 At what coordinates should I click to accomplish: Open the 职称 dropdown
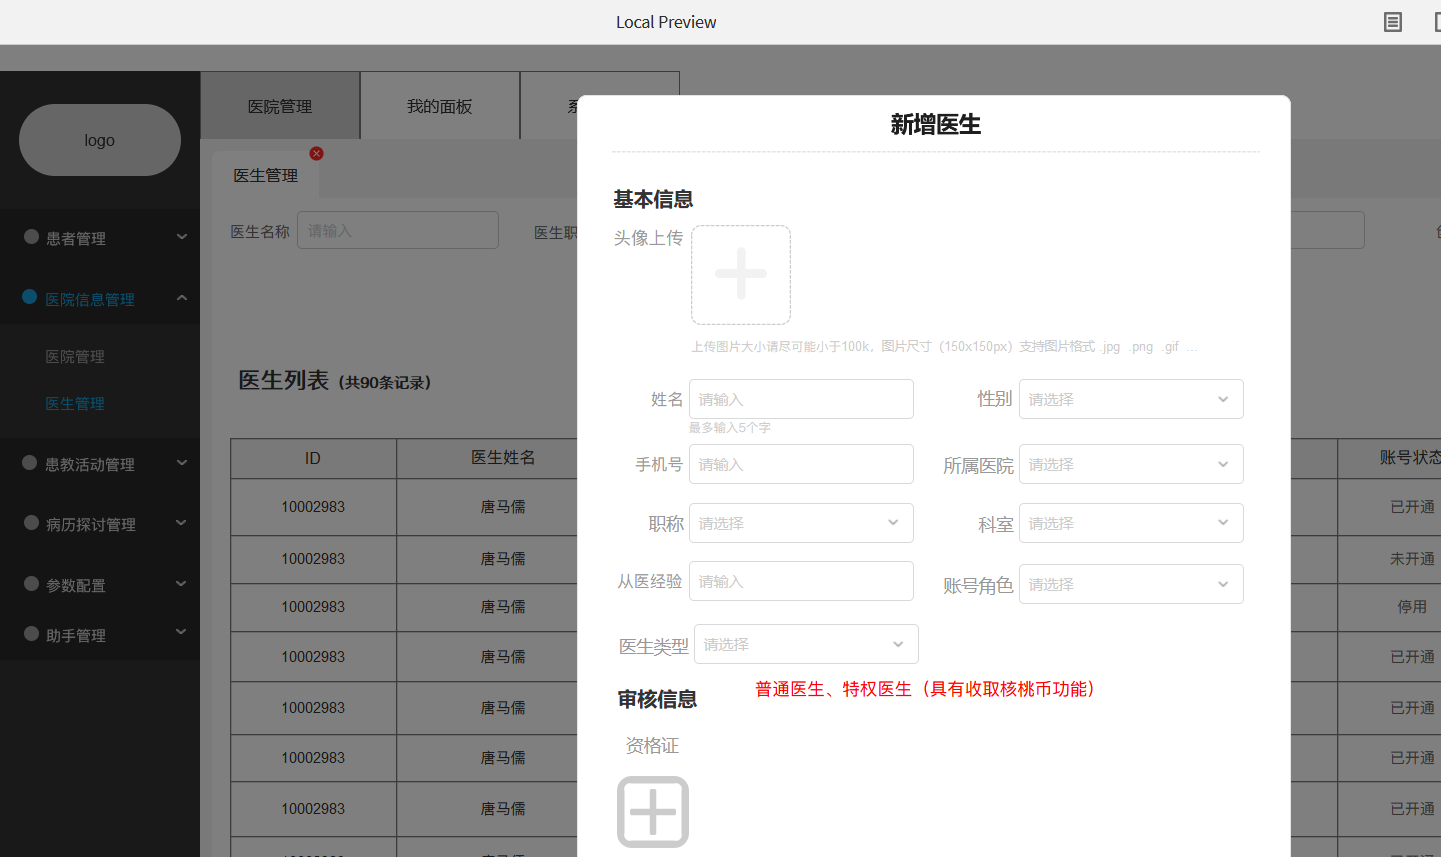coord(801,523)
